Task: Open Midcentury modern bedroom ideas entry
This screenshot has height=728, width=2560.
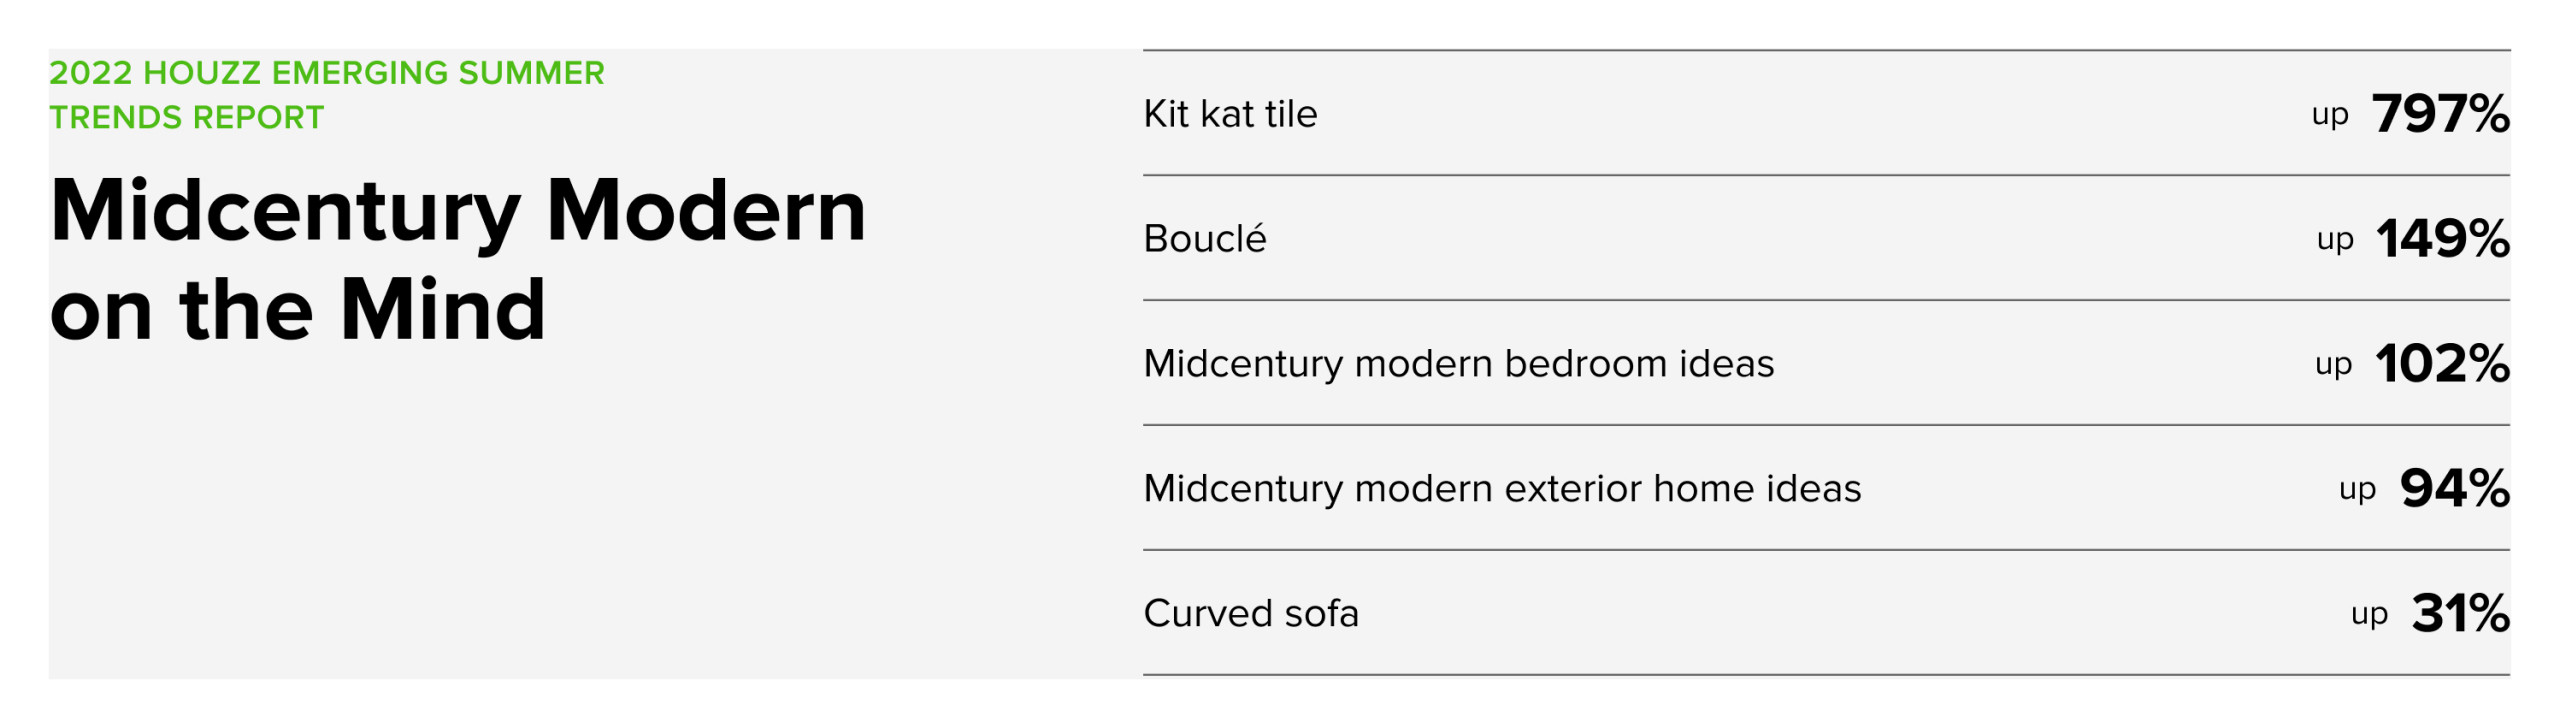Action: [x=1459, y=363]
